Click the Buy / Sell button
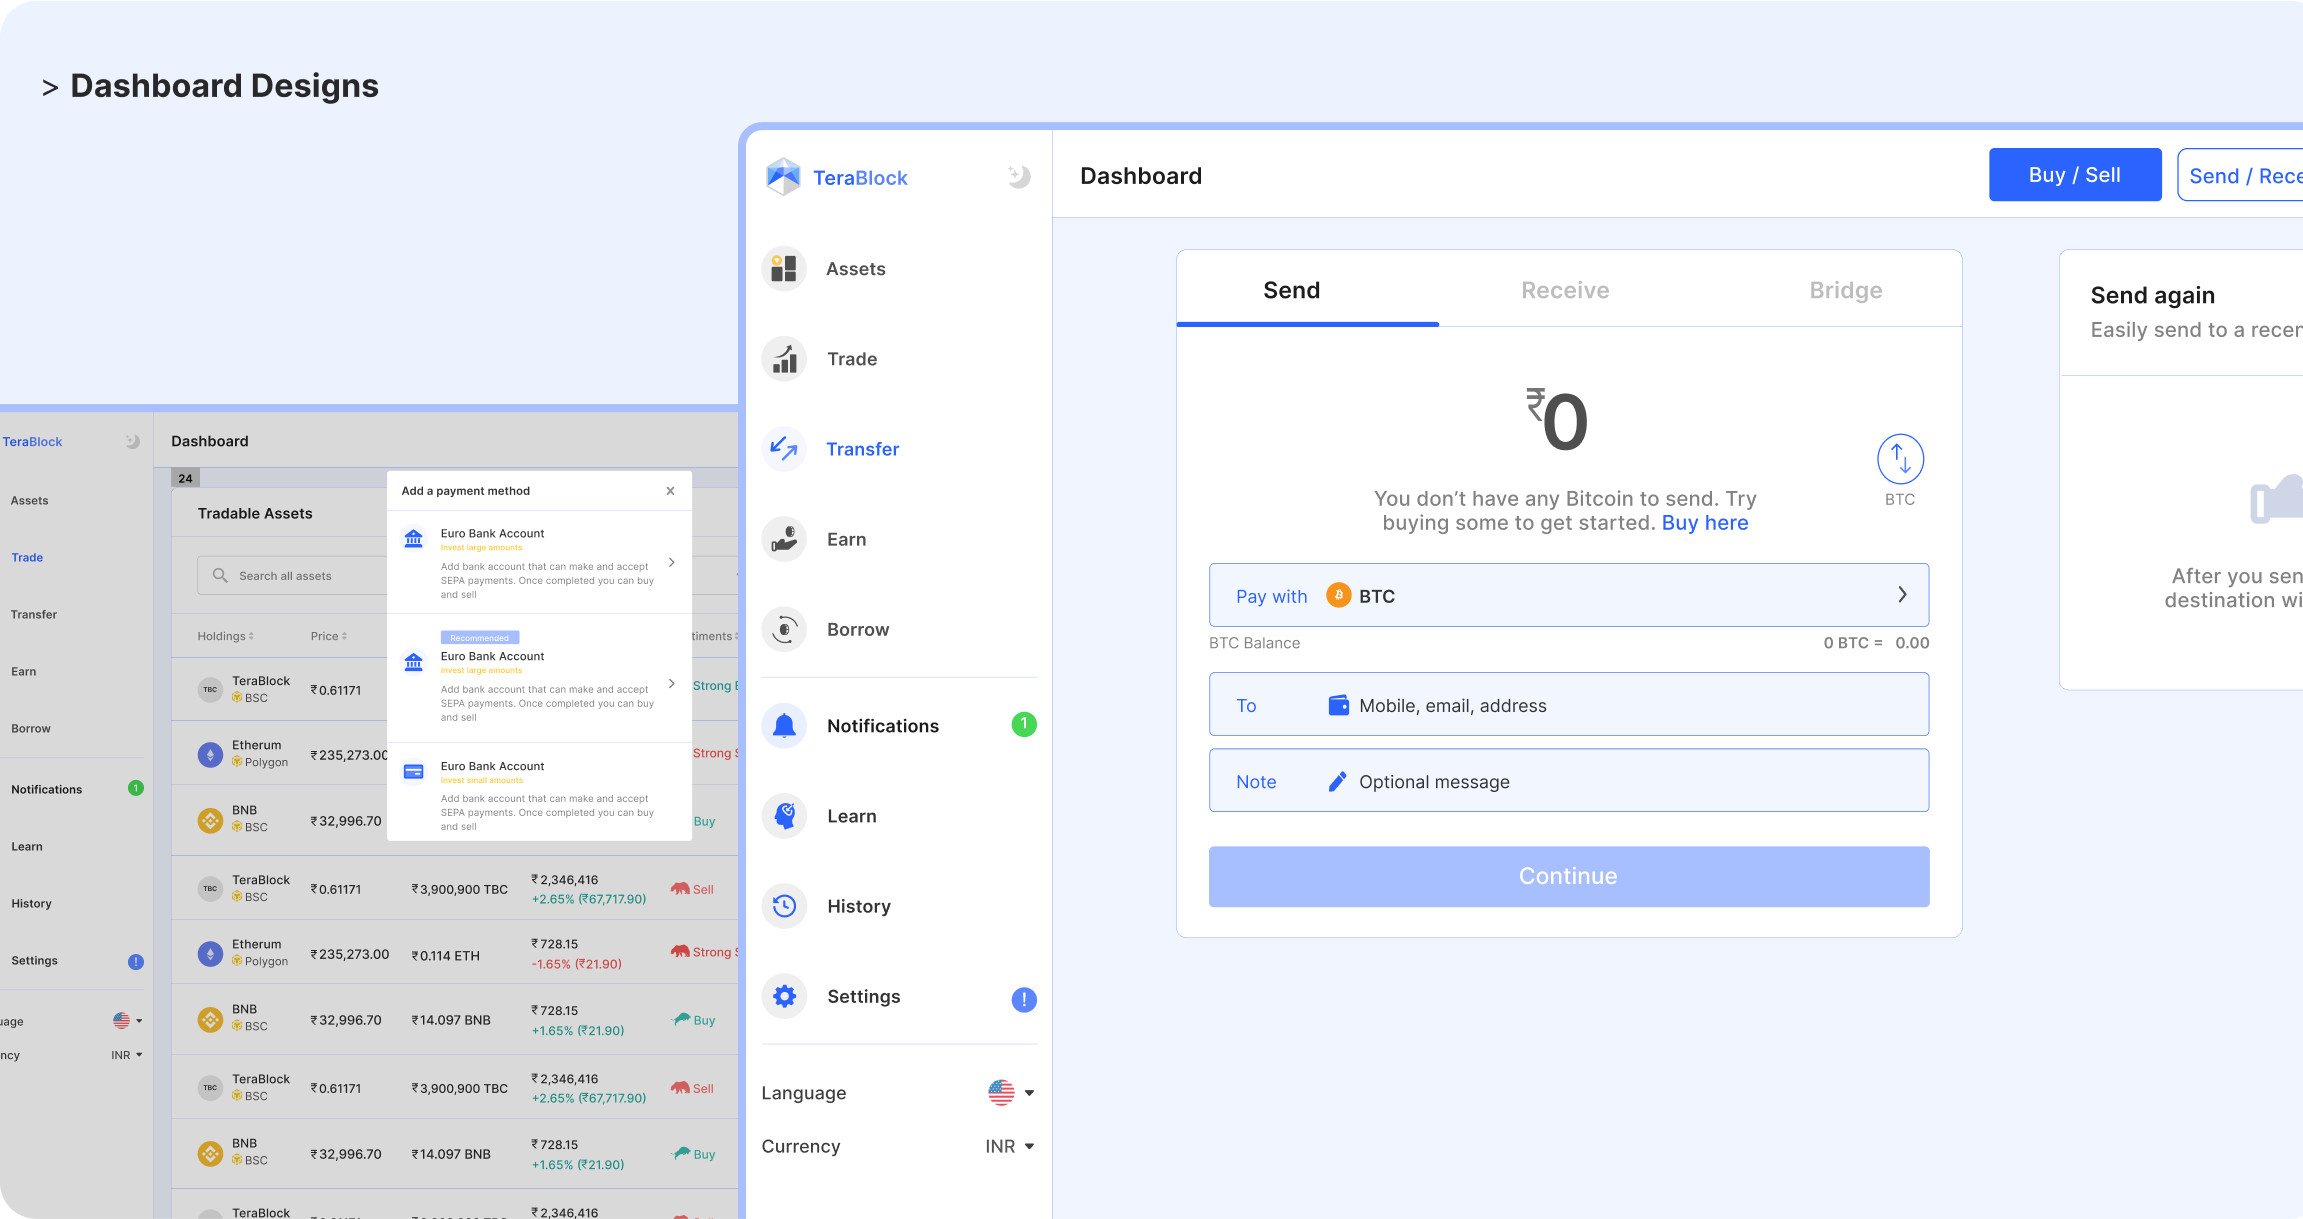The height and width of the screenshot is (1219, 2303). [x=2074, y=174]
